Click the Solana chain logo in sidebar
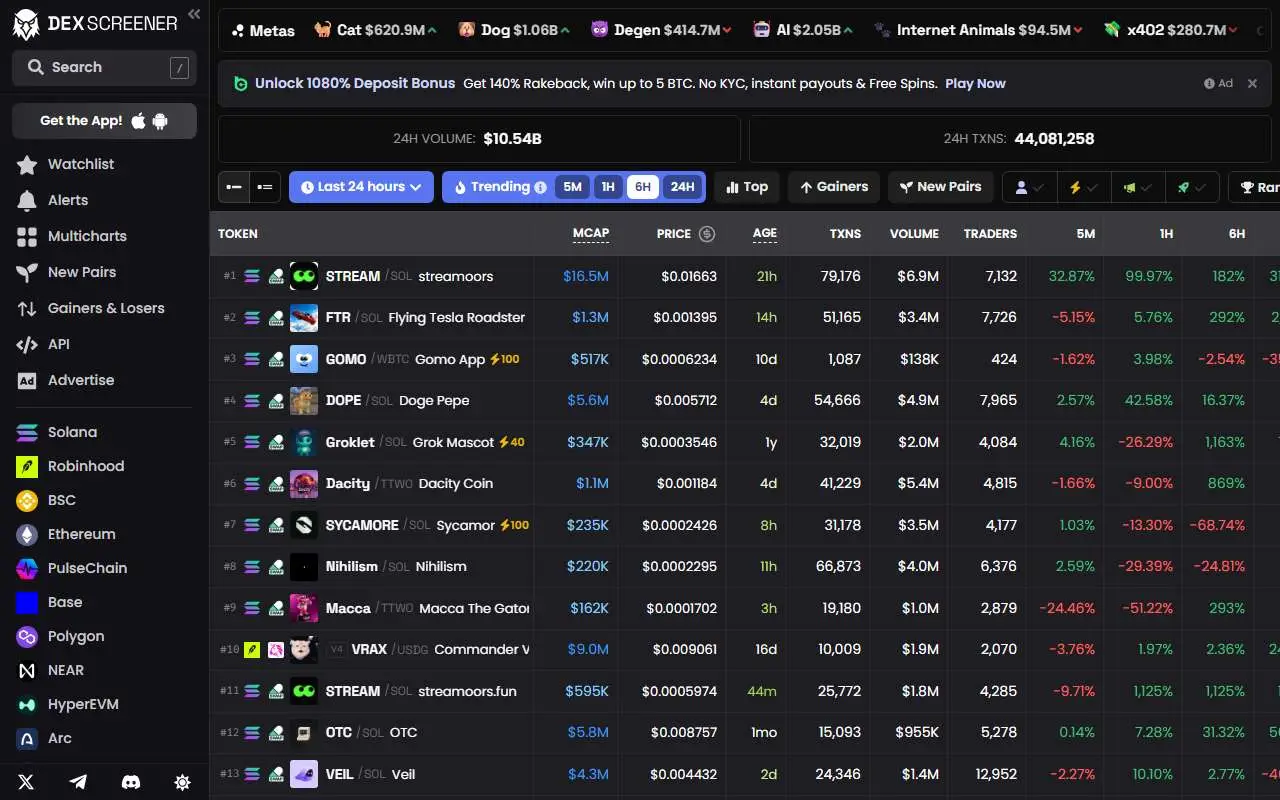 (x=27, y=432)
